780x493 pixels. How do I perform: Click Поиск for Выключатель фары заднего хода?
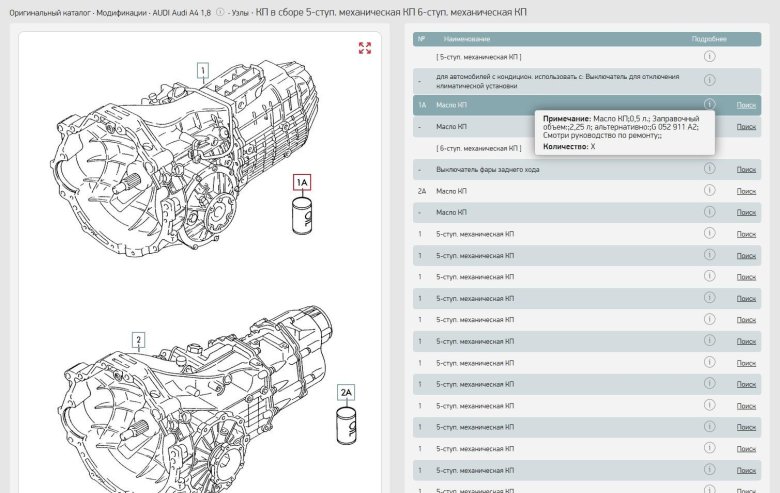(746, 170)
